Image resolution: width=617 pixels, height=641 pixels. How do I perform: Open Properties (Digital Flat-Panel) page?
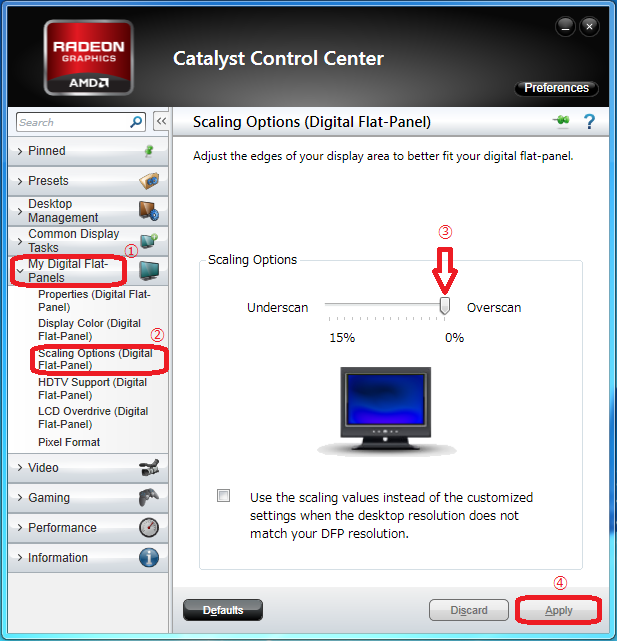click(94, 300)
